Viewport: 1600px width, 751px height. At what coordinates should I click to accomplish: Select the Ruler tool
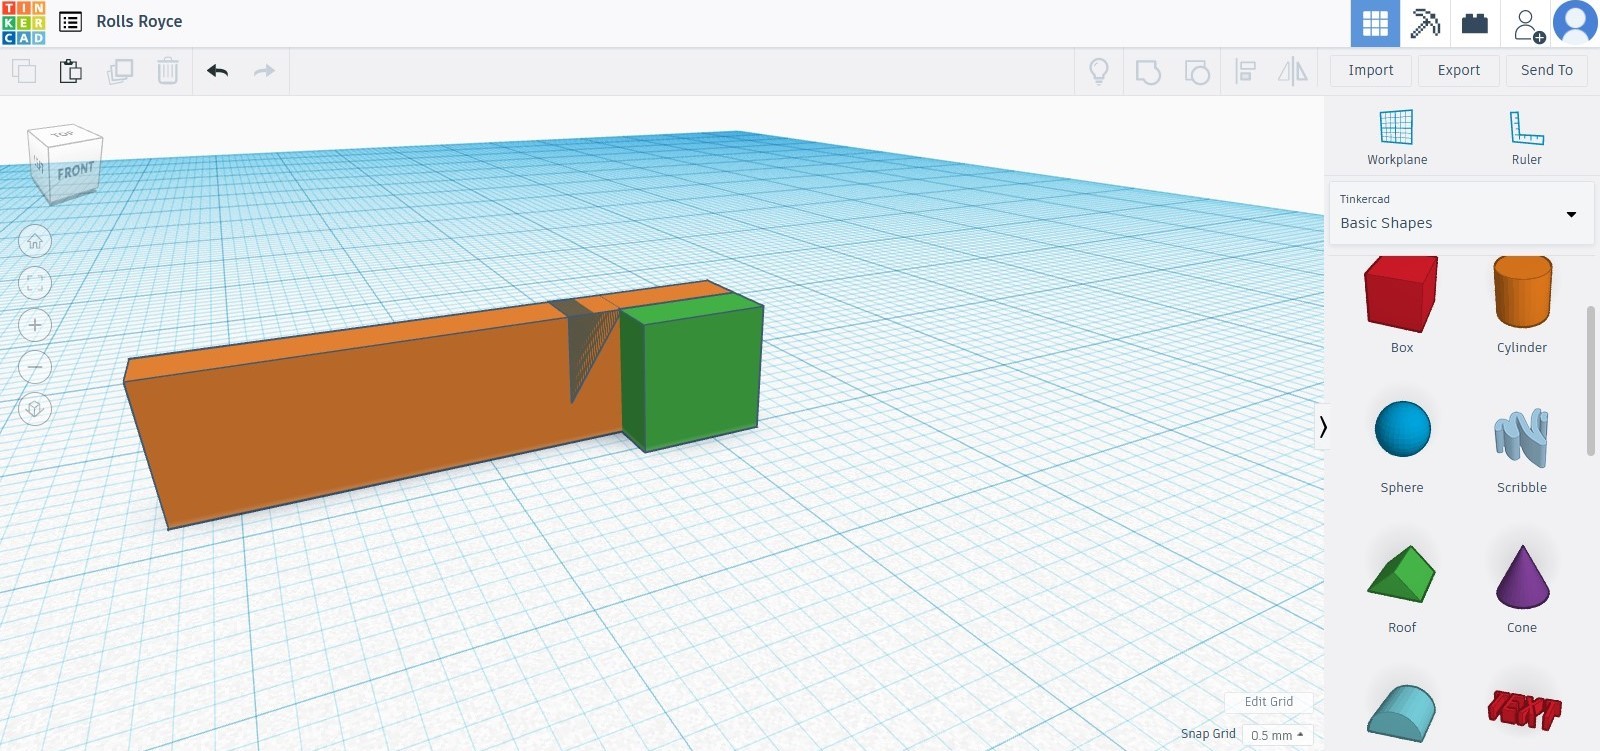point(1527,138)
